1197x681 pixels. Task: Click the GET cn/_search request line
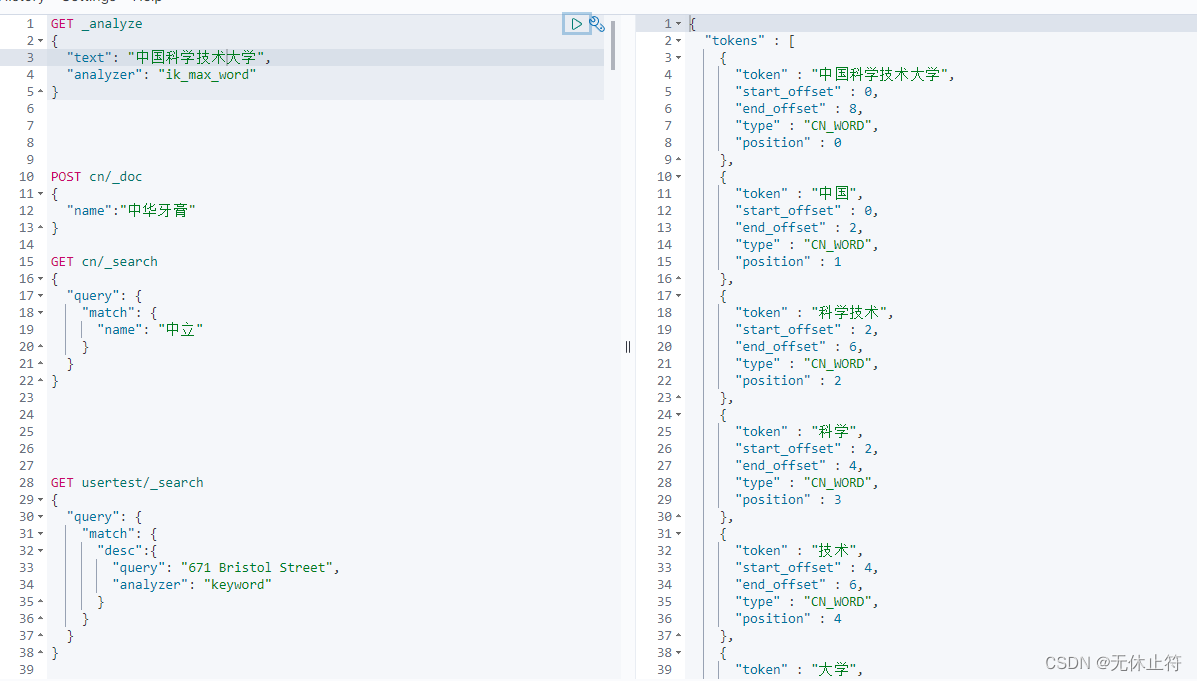tap(104, 262)
